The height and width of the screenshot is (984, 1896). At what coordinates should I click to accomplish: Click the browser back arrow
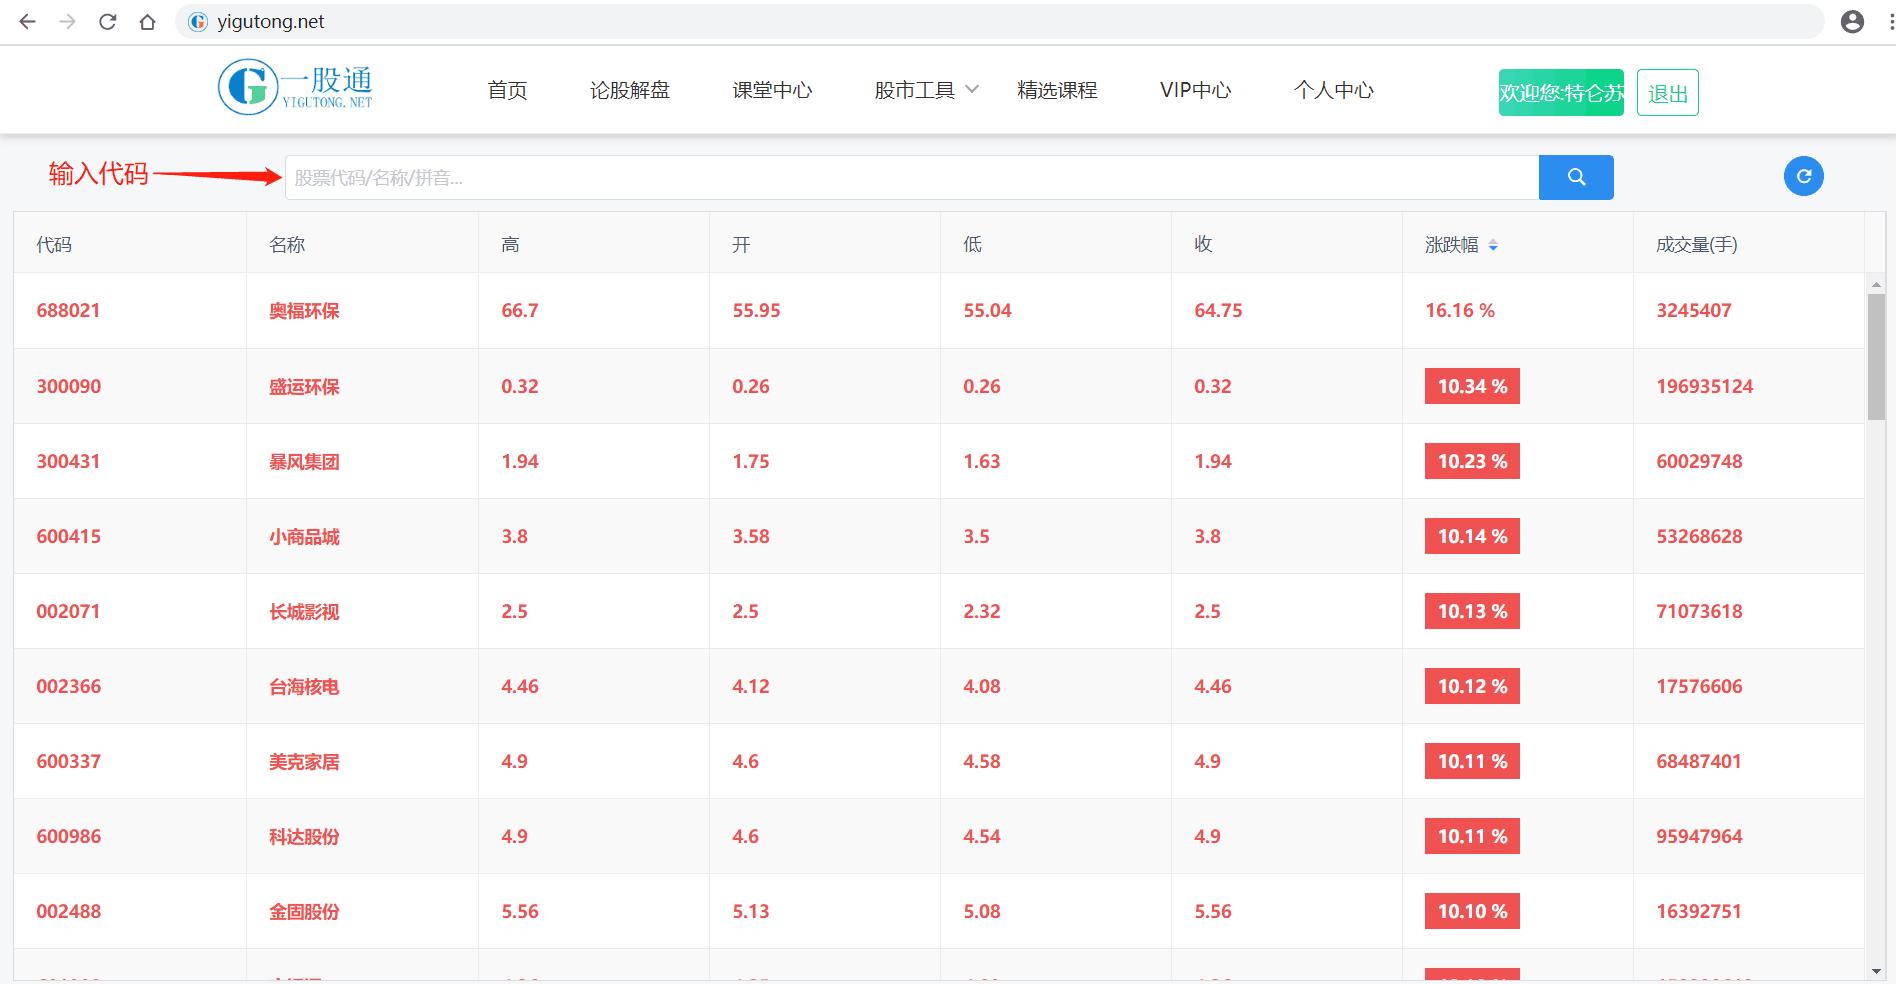coord(27,21)
